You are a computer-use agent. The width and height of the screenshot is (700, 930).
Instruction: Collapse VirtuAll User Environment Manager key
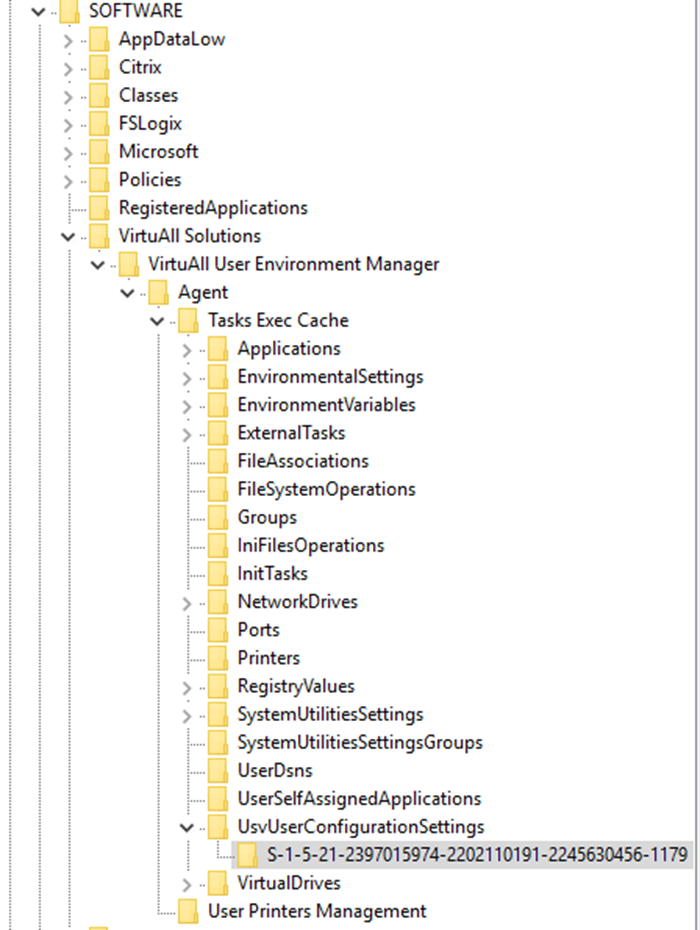point(98,265)
